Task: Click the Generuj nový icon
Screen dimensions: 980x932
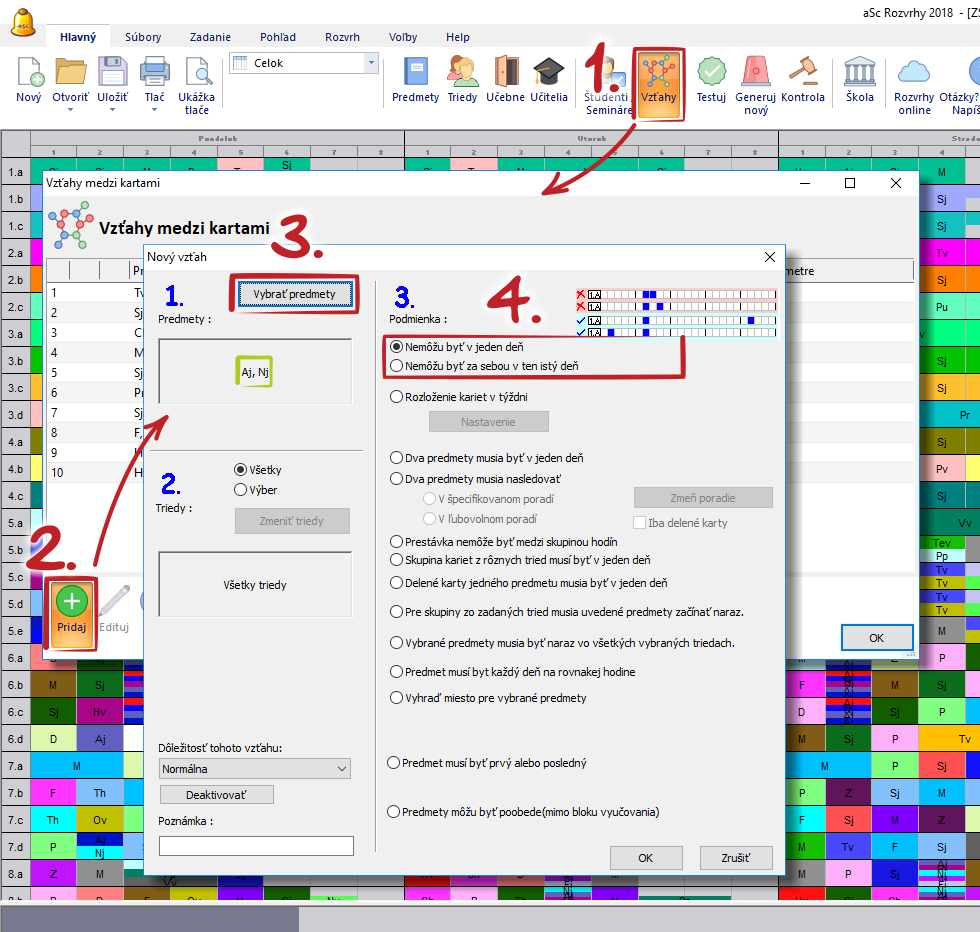Action: 755,85
